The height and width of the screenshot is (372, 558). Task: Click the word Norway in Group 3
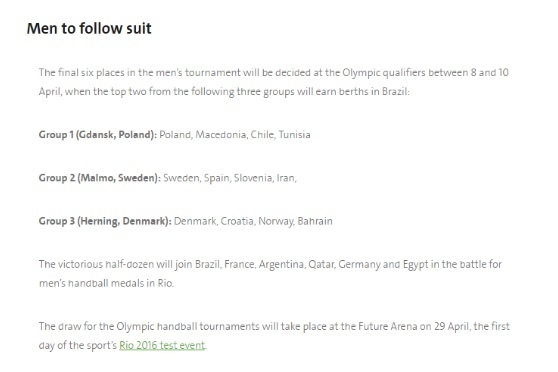point(277,221)
